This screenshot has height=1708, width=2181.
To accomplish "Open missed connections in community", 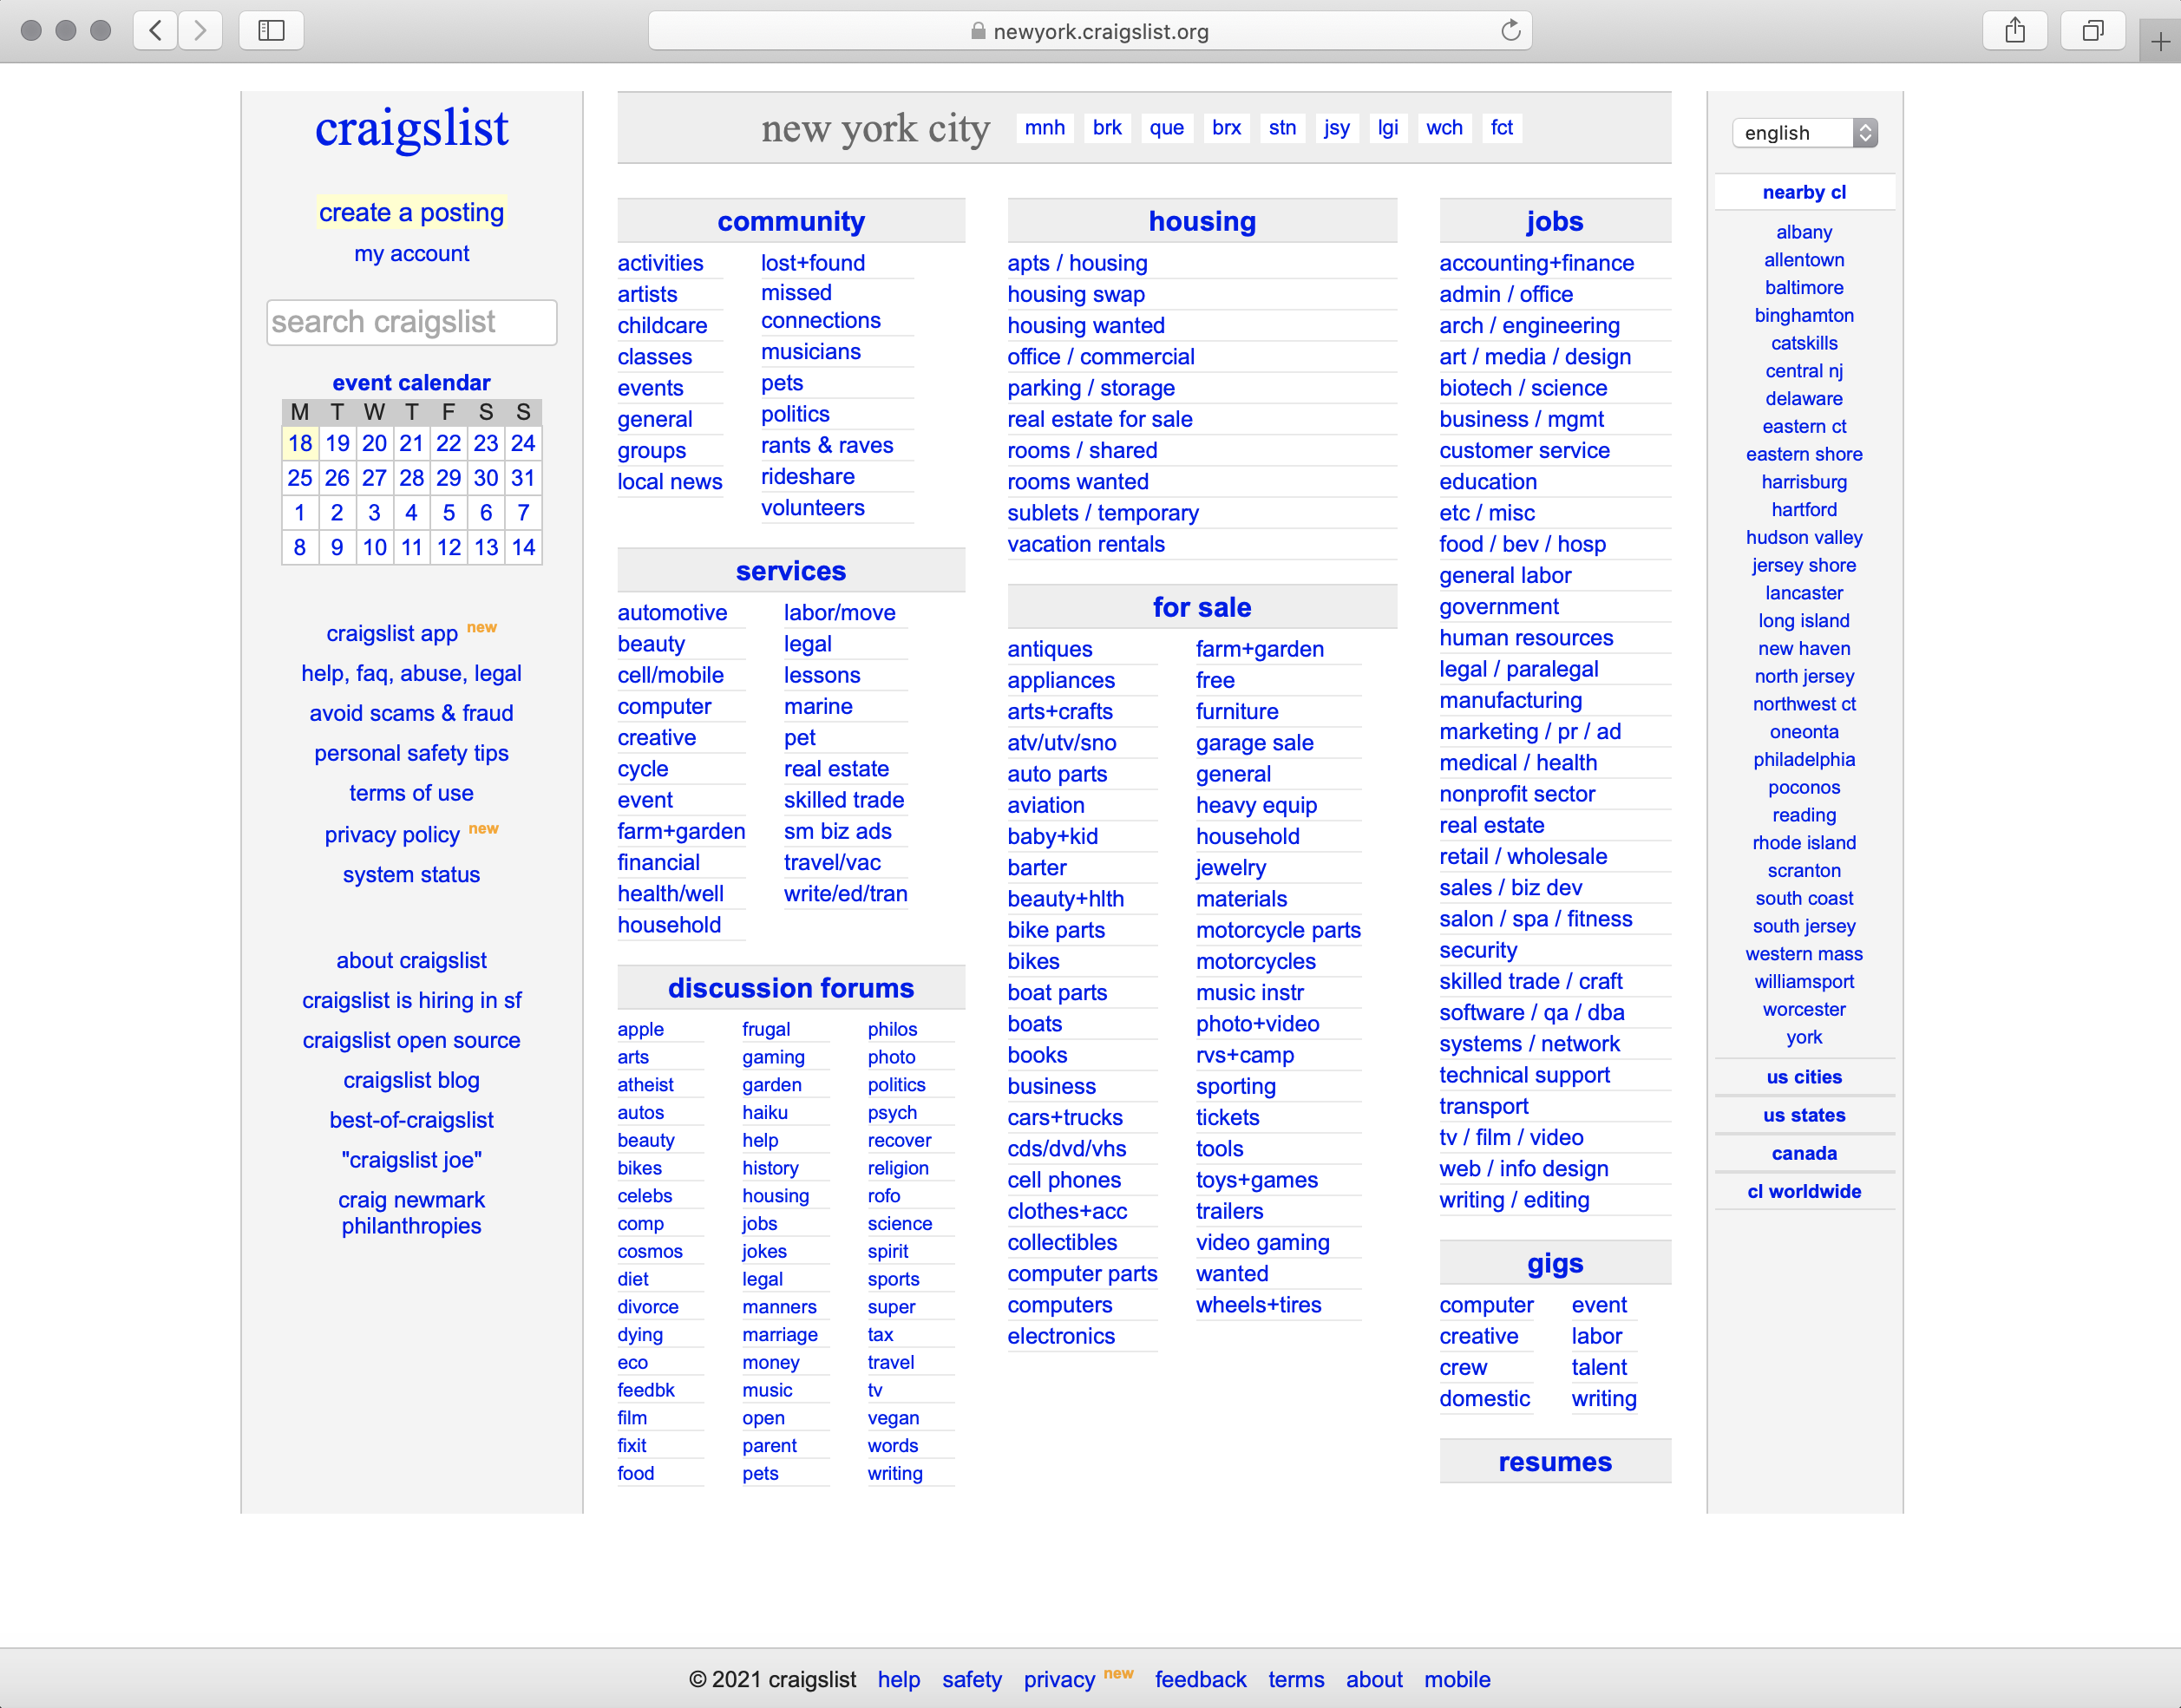I will click(821, 306).
